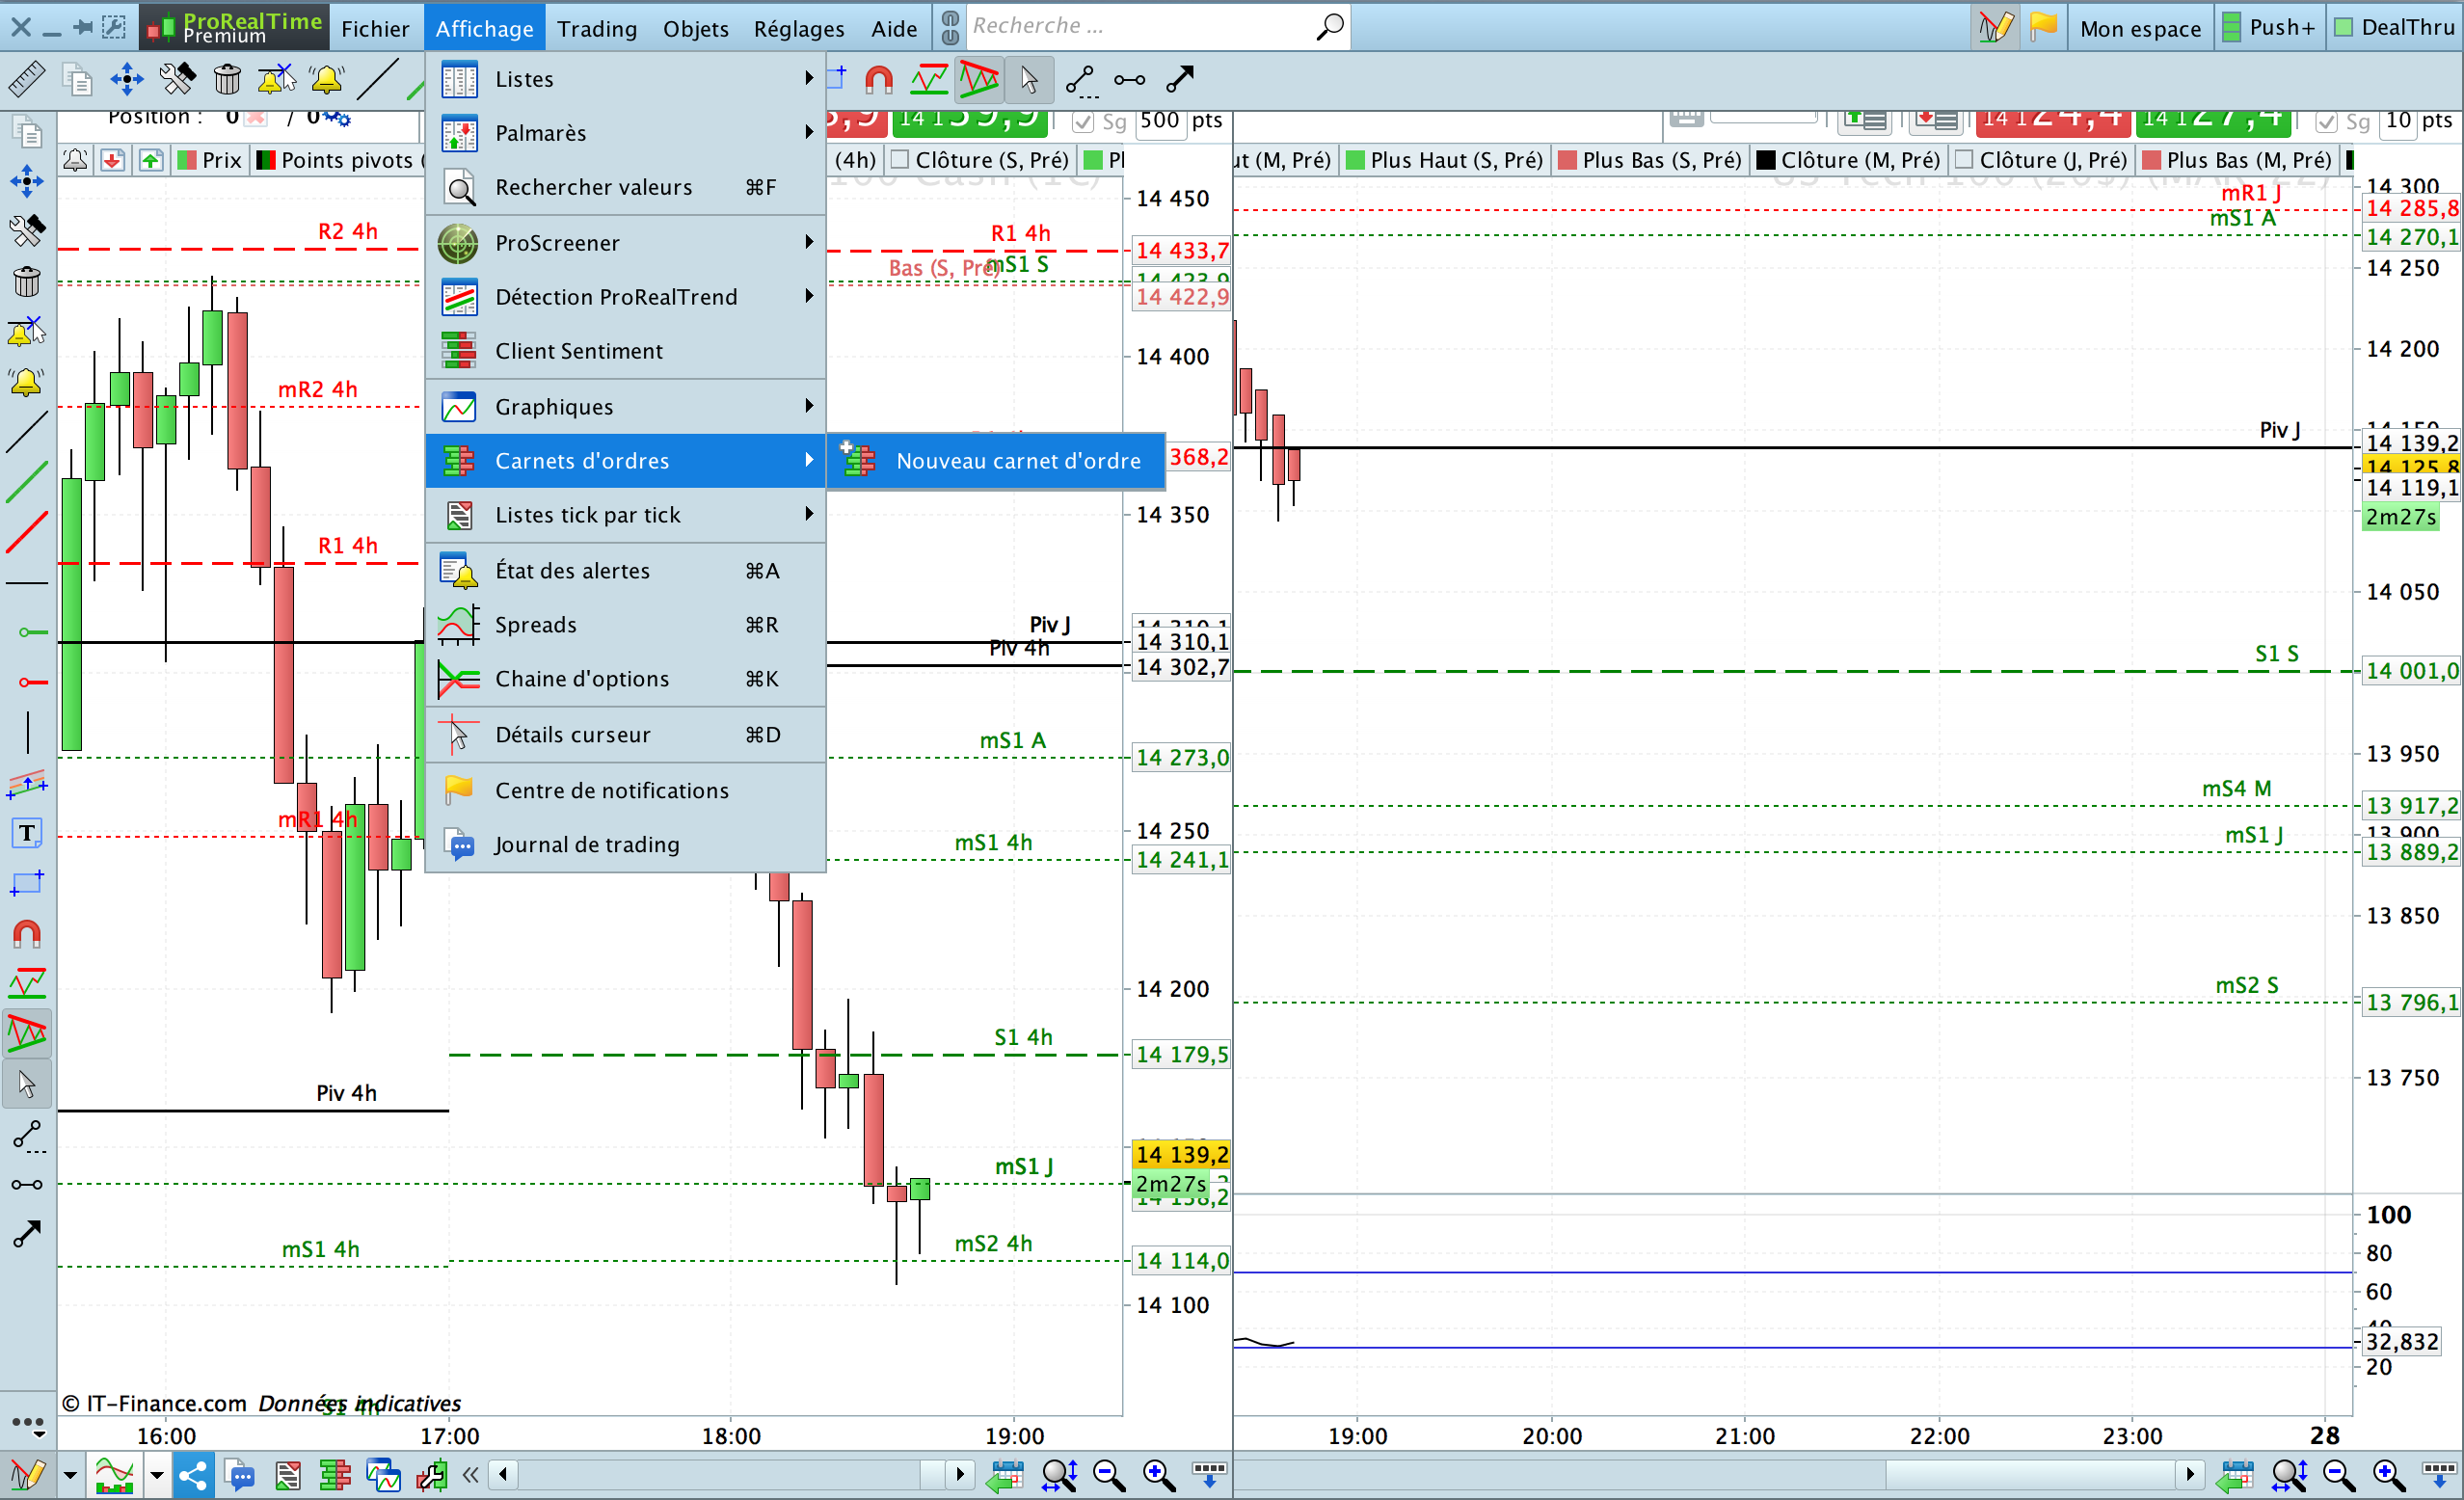Screen dimensions: 2464x1500
Task: Toggle the Sg checkbox beside 500 pts
Action: tap(1082, 122)
